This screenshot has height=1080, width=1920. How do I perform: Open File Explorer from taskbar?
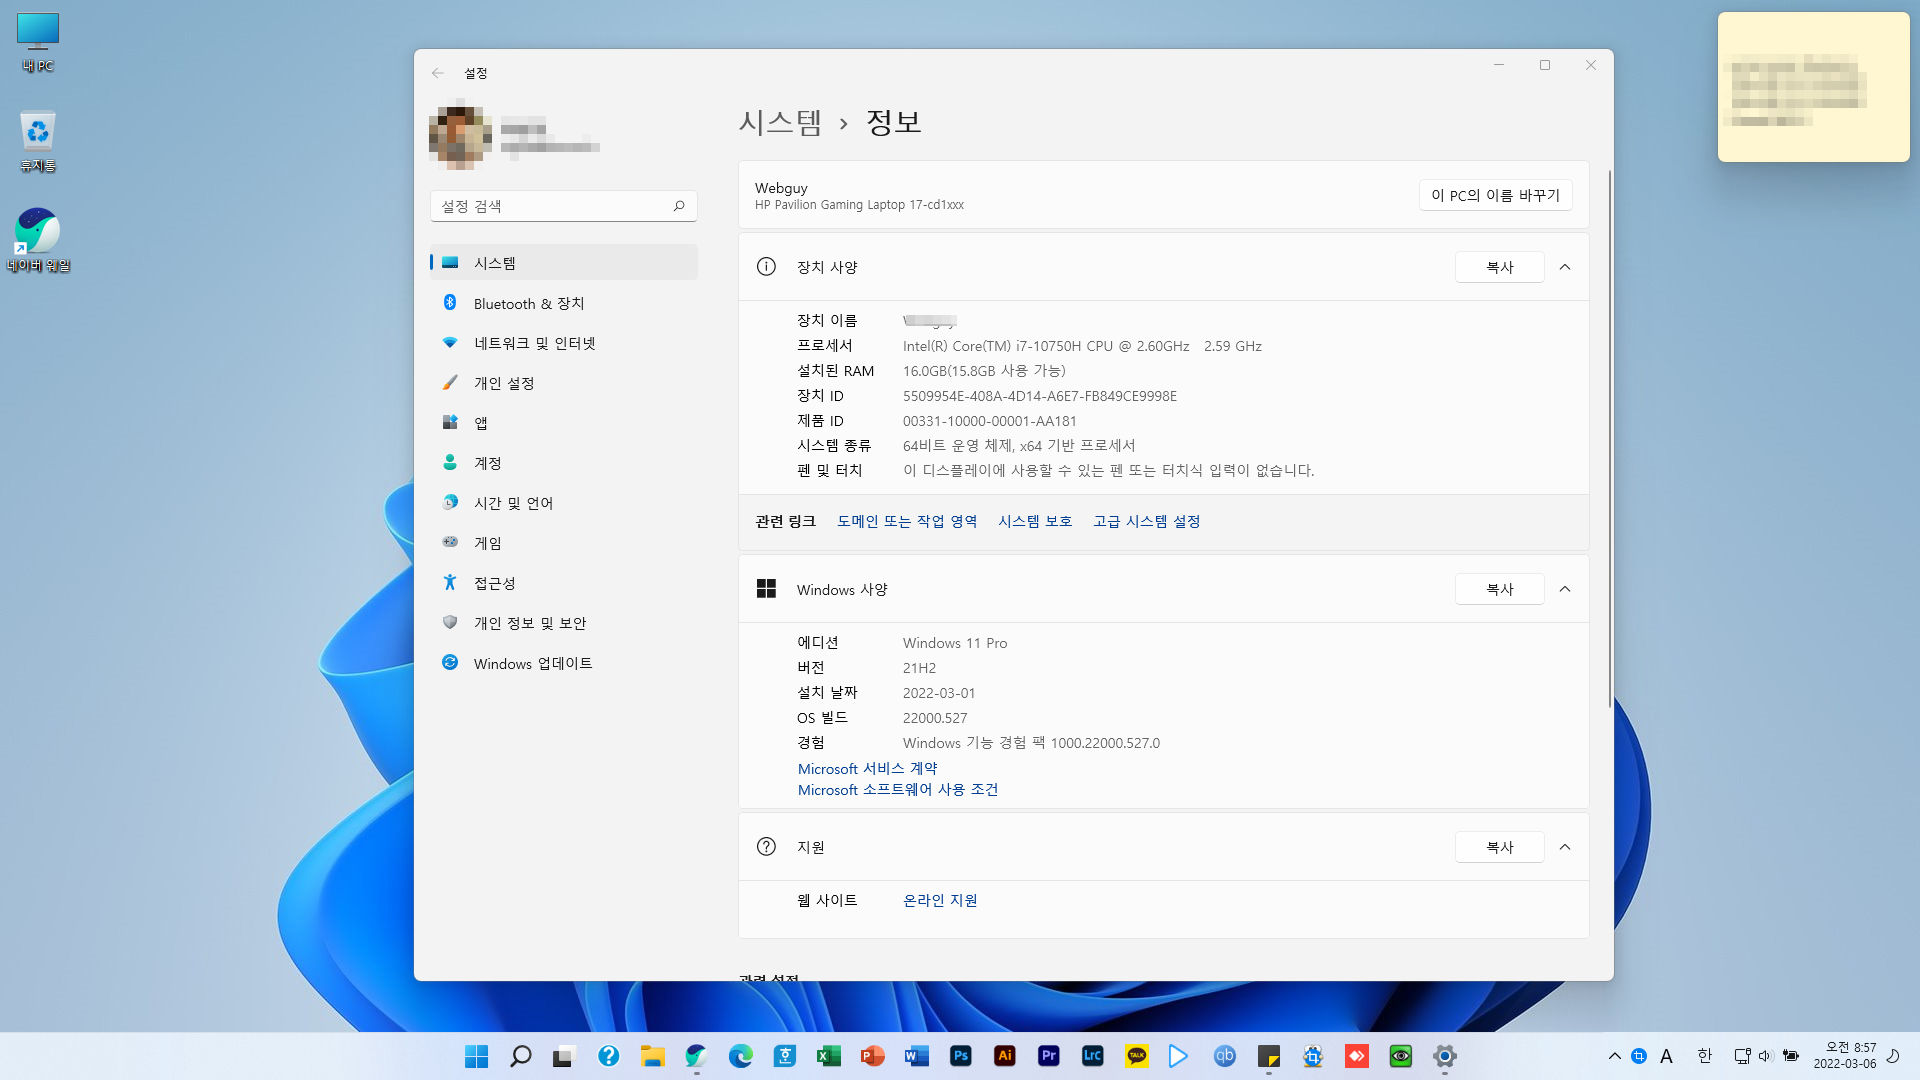[653, 1056]
